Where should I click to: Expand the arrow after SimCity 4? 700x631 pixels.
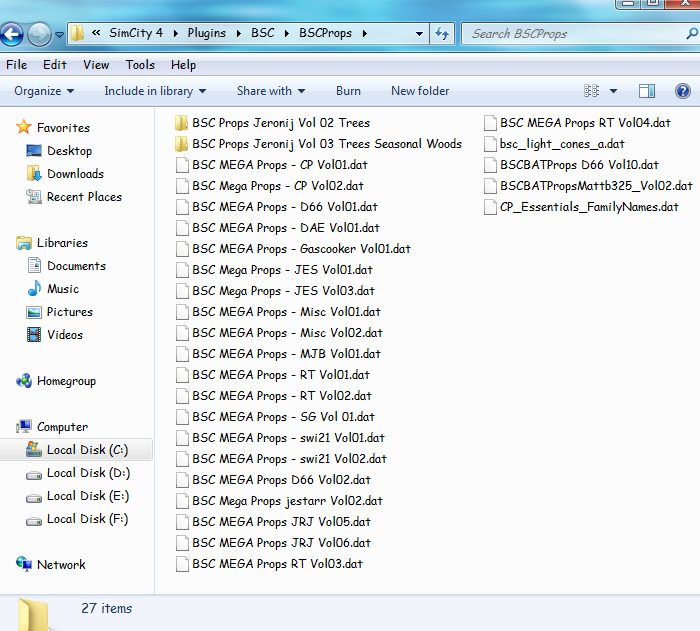click(x=175, y=33)
